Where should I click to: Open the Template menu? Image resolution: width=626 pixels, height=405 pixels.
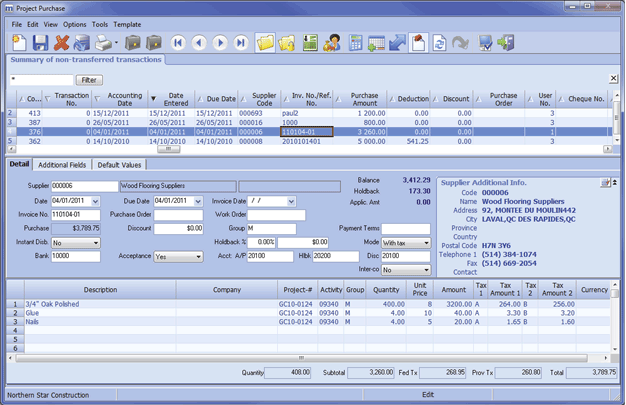point(127,23)
